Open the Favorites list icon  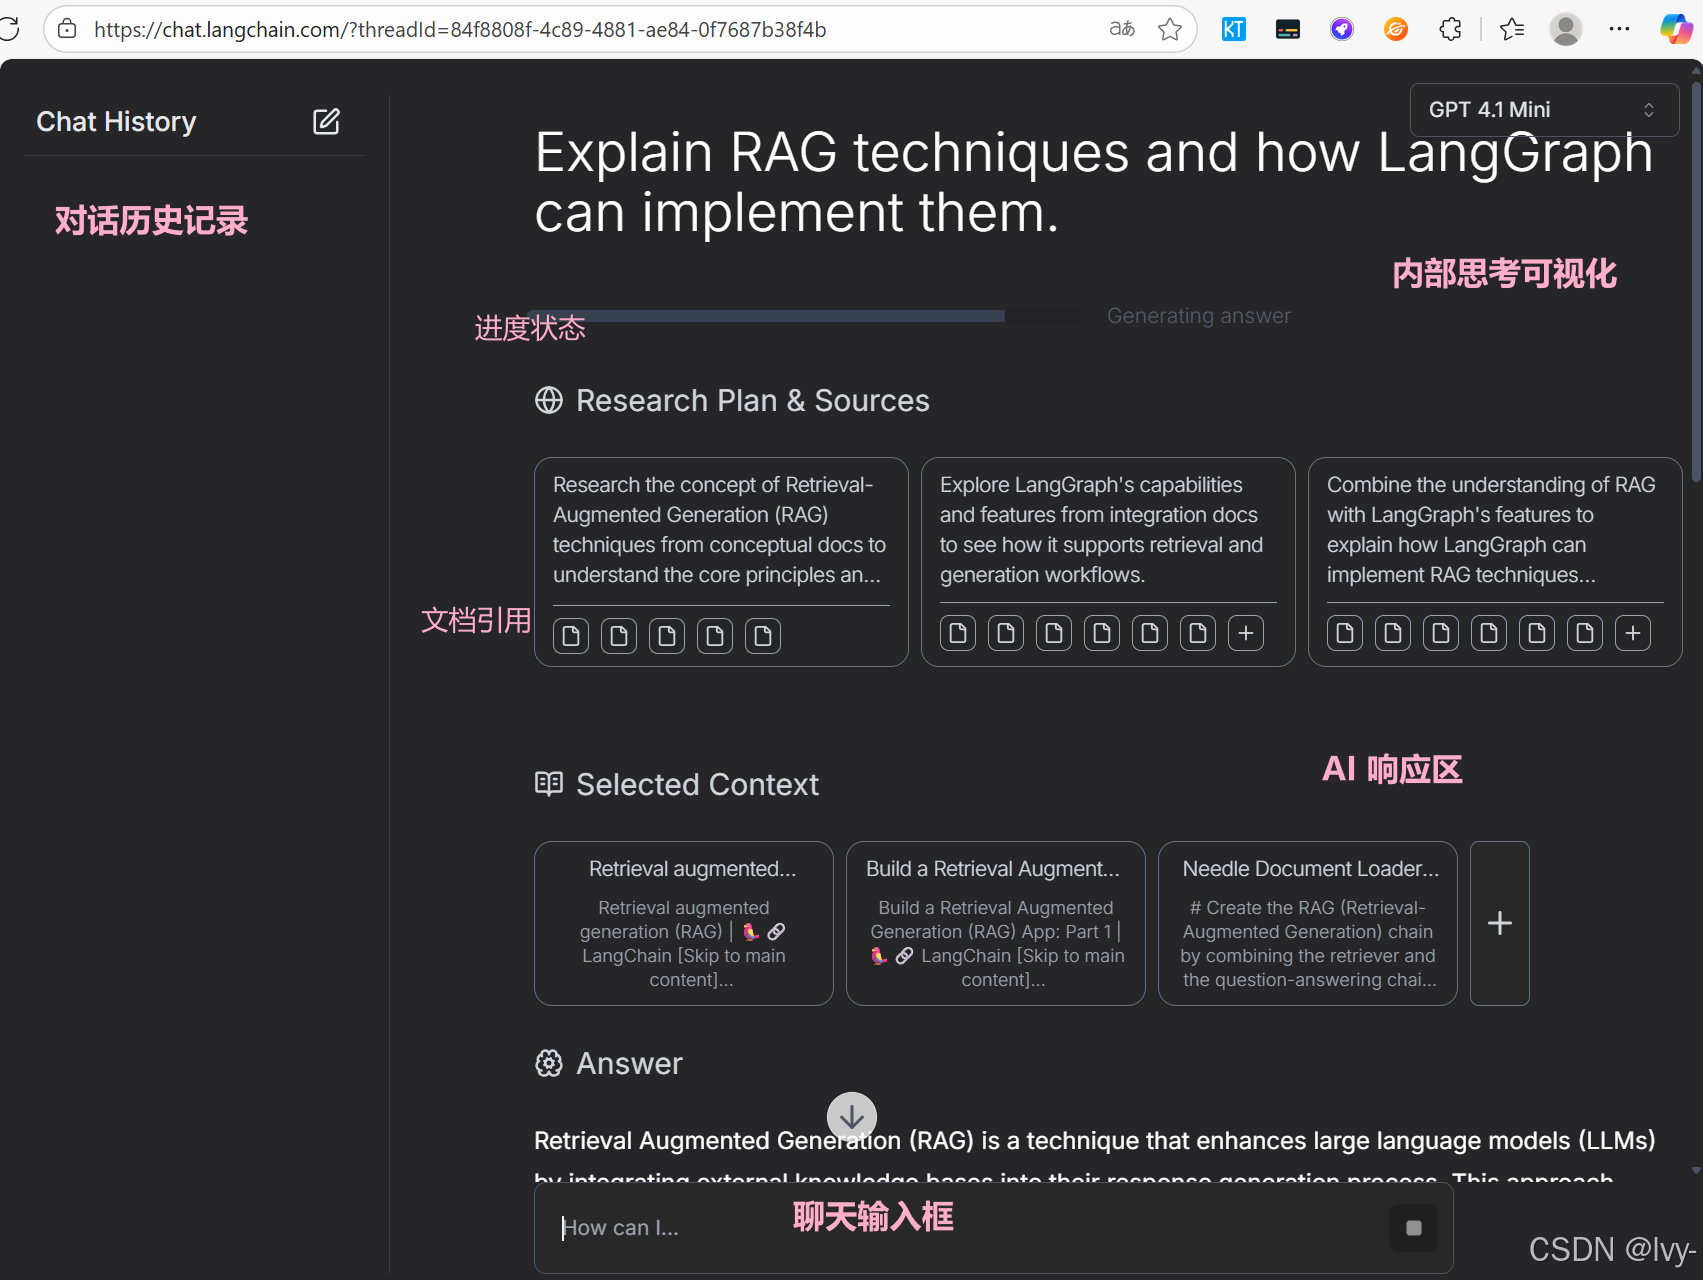(1512, 30)
